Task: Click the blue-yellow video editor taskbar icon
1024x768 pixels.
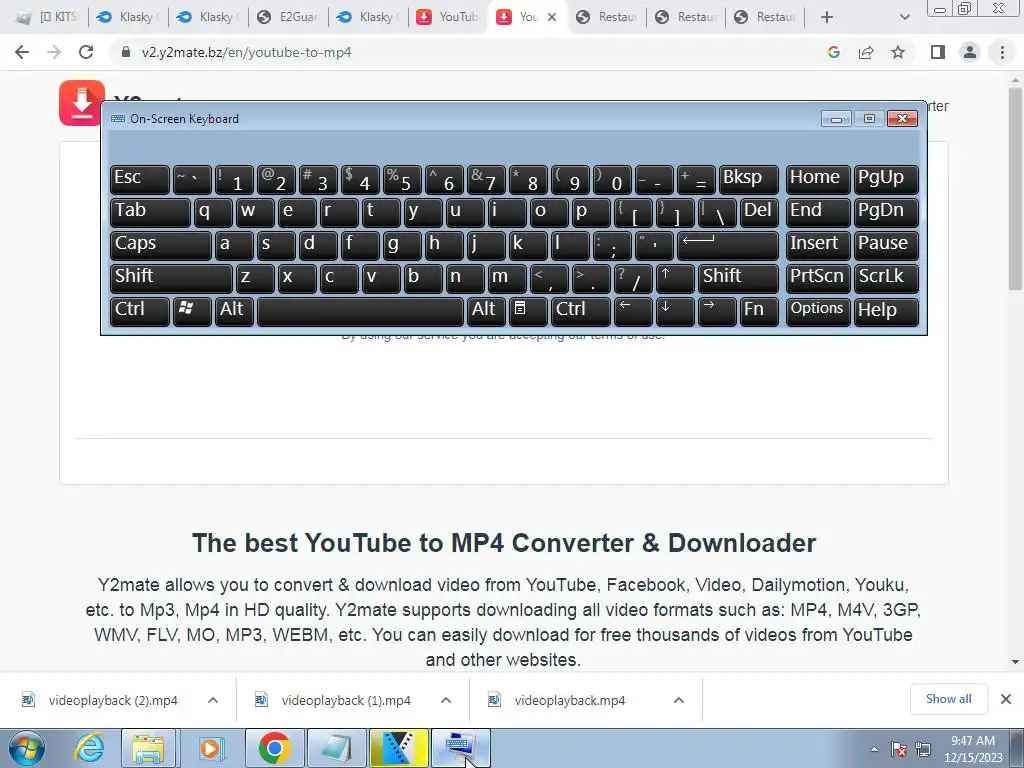Action: [399, 748]
